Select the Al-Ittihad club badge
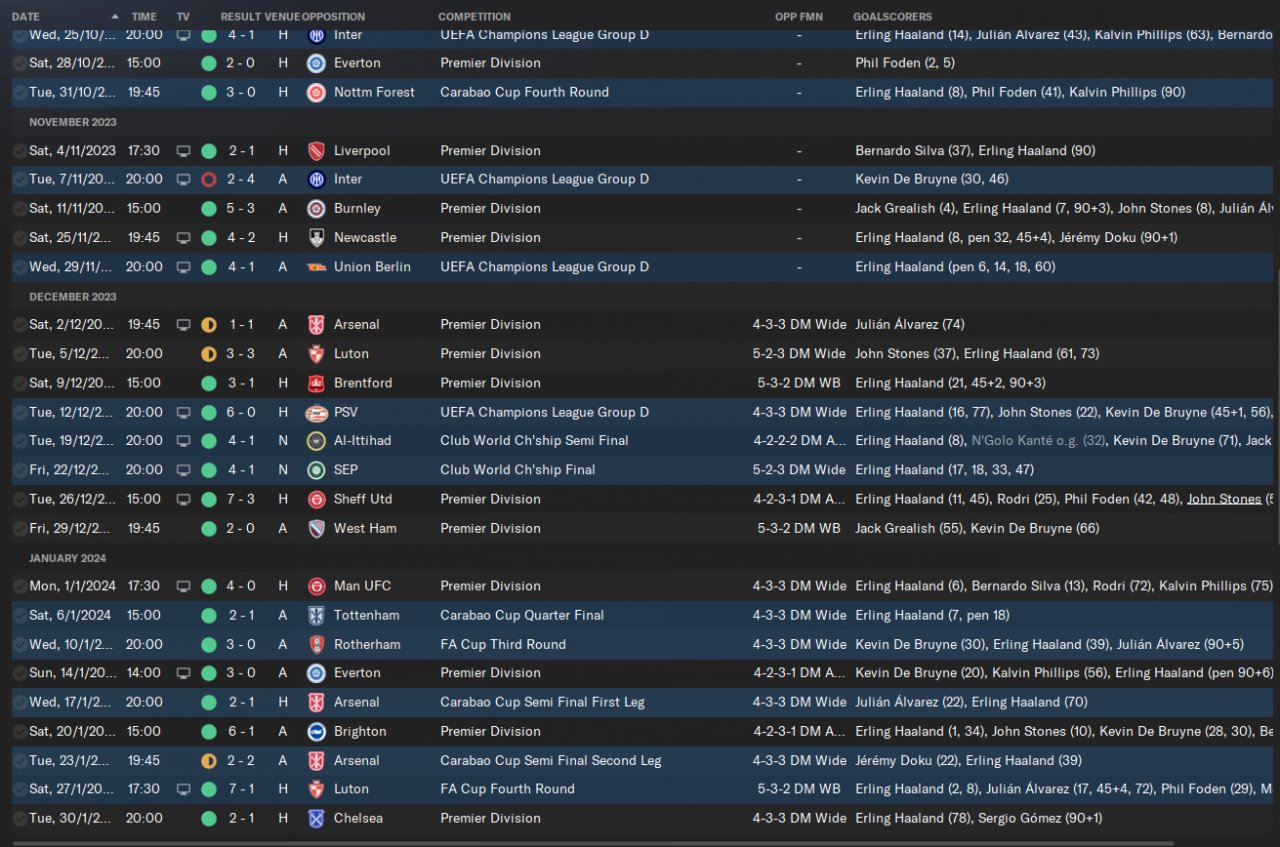This screenshot has width=1280, height=847. click(316, 441)
